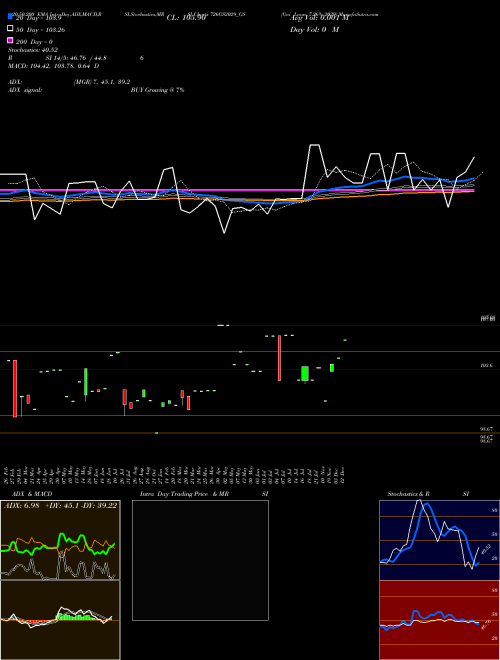Click the MACD values line in the header
Screen dimensions: 500x660
pos(53,66)
